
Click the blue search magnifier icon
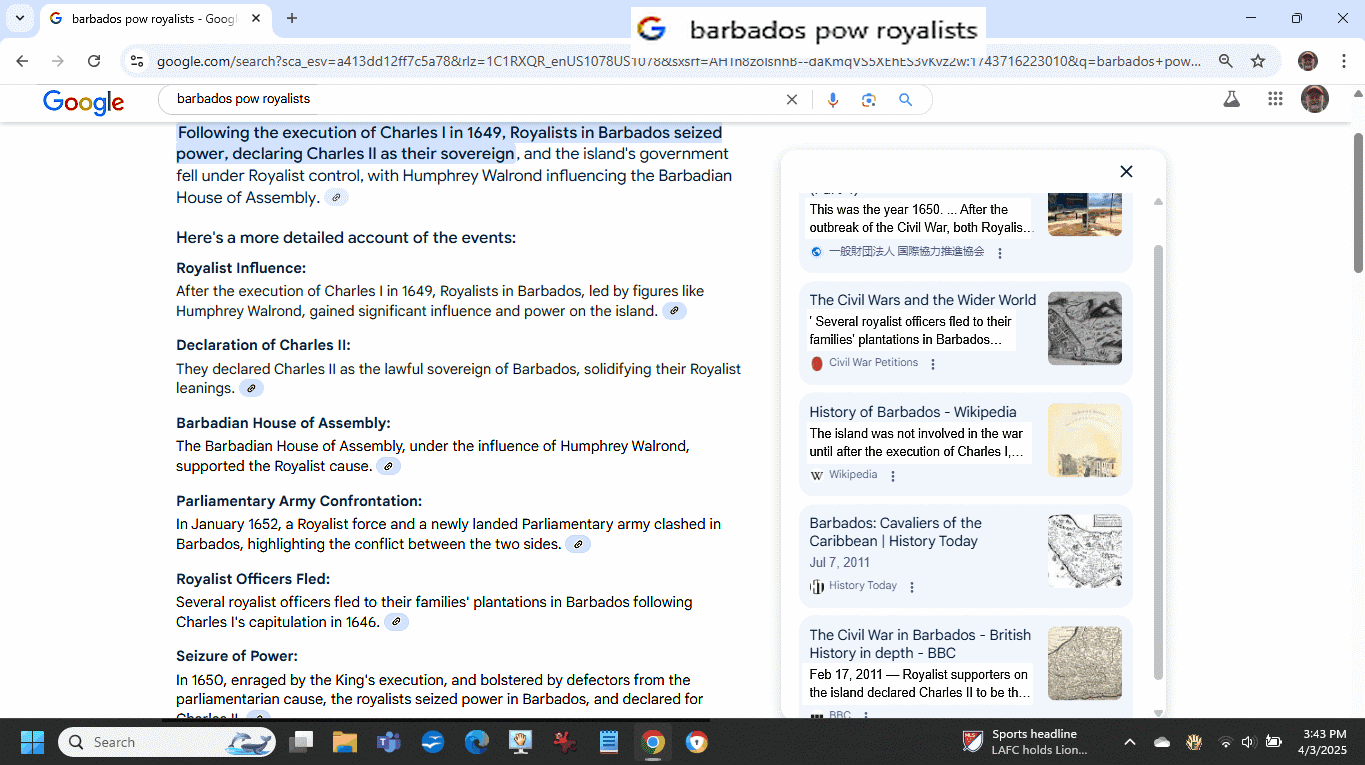tap(905, 100)
